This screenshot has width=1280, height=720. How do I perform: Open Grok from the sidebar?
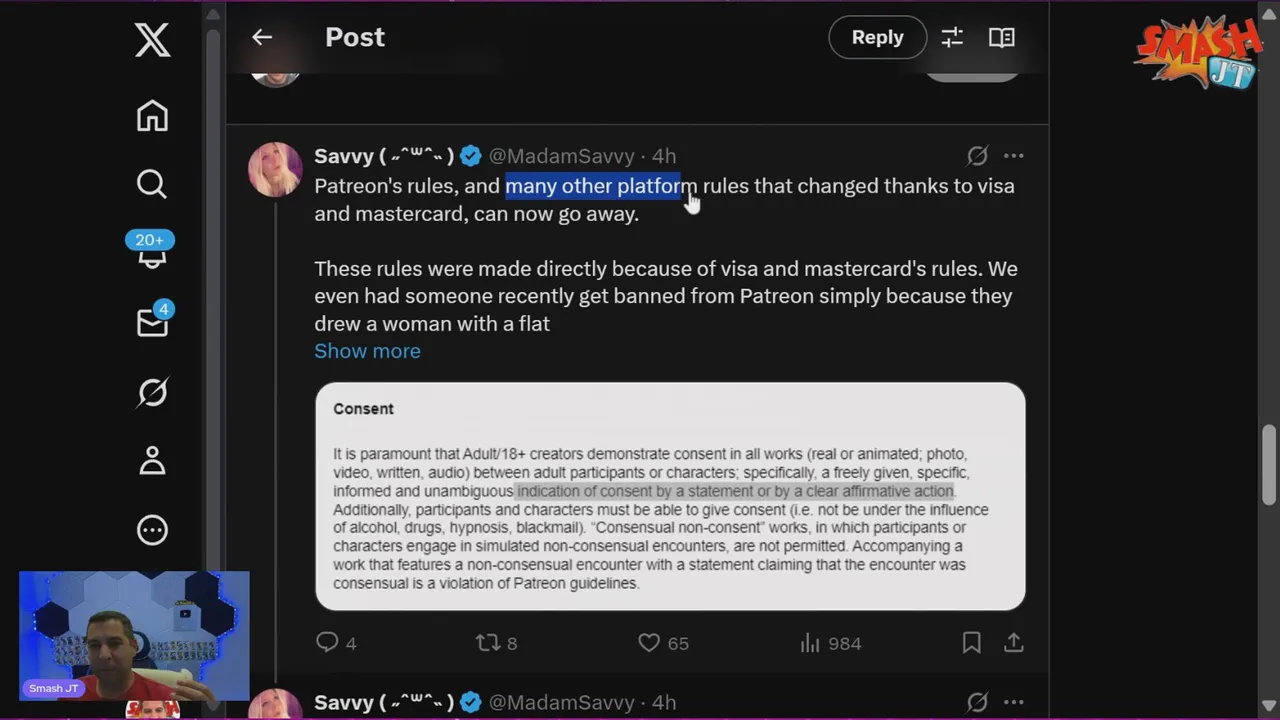tap(152, 392)
